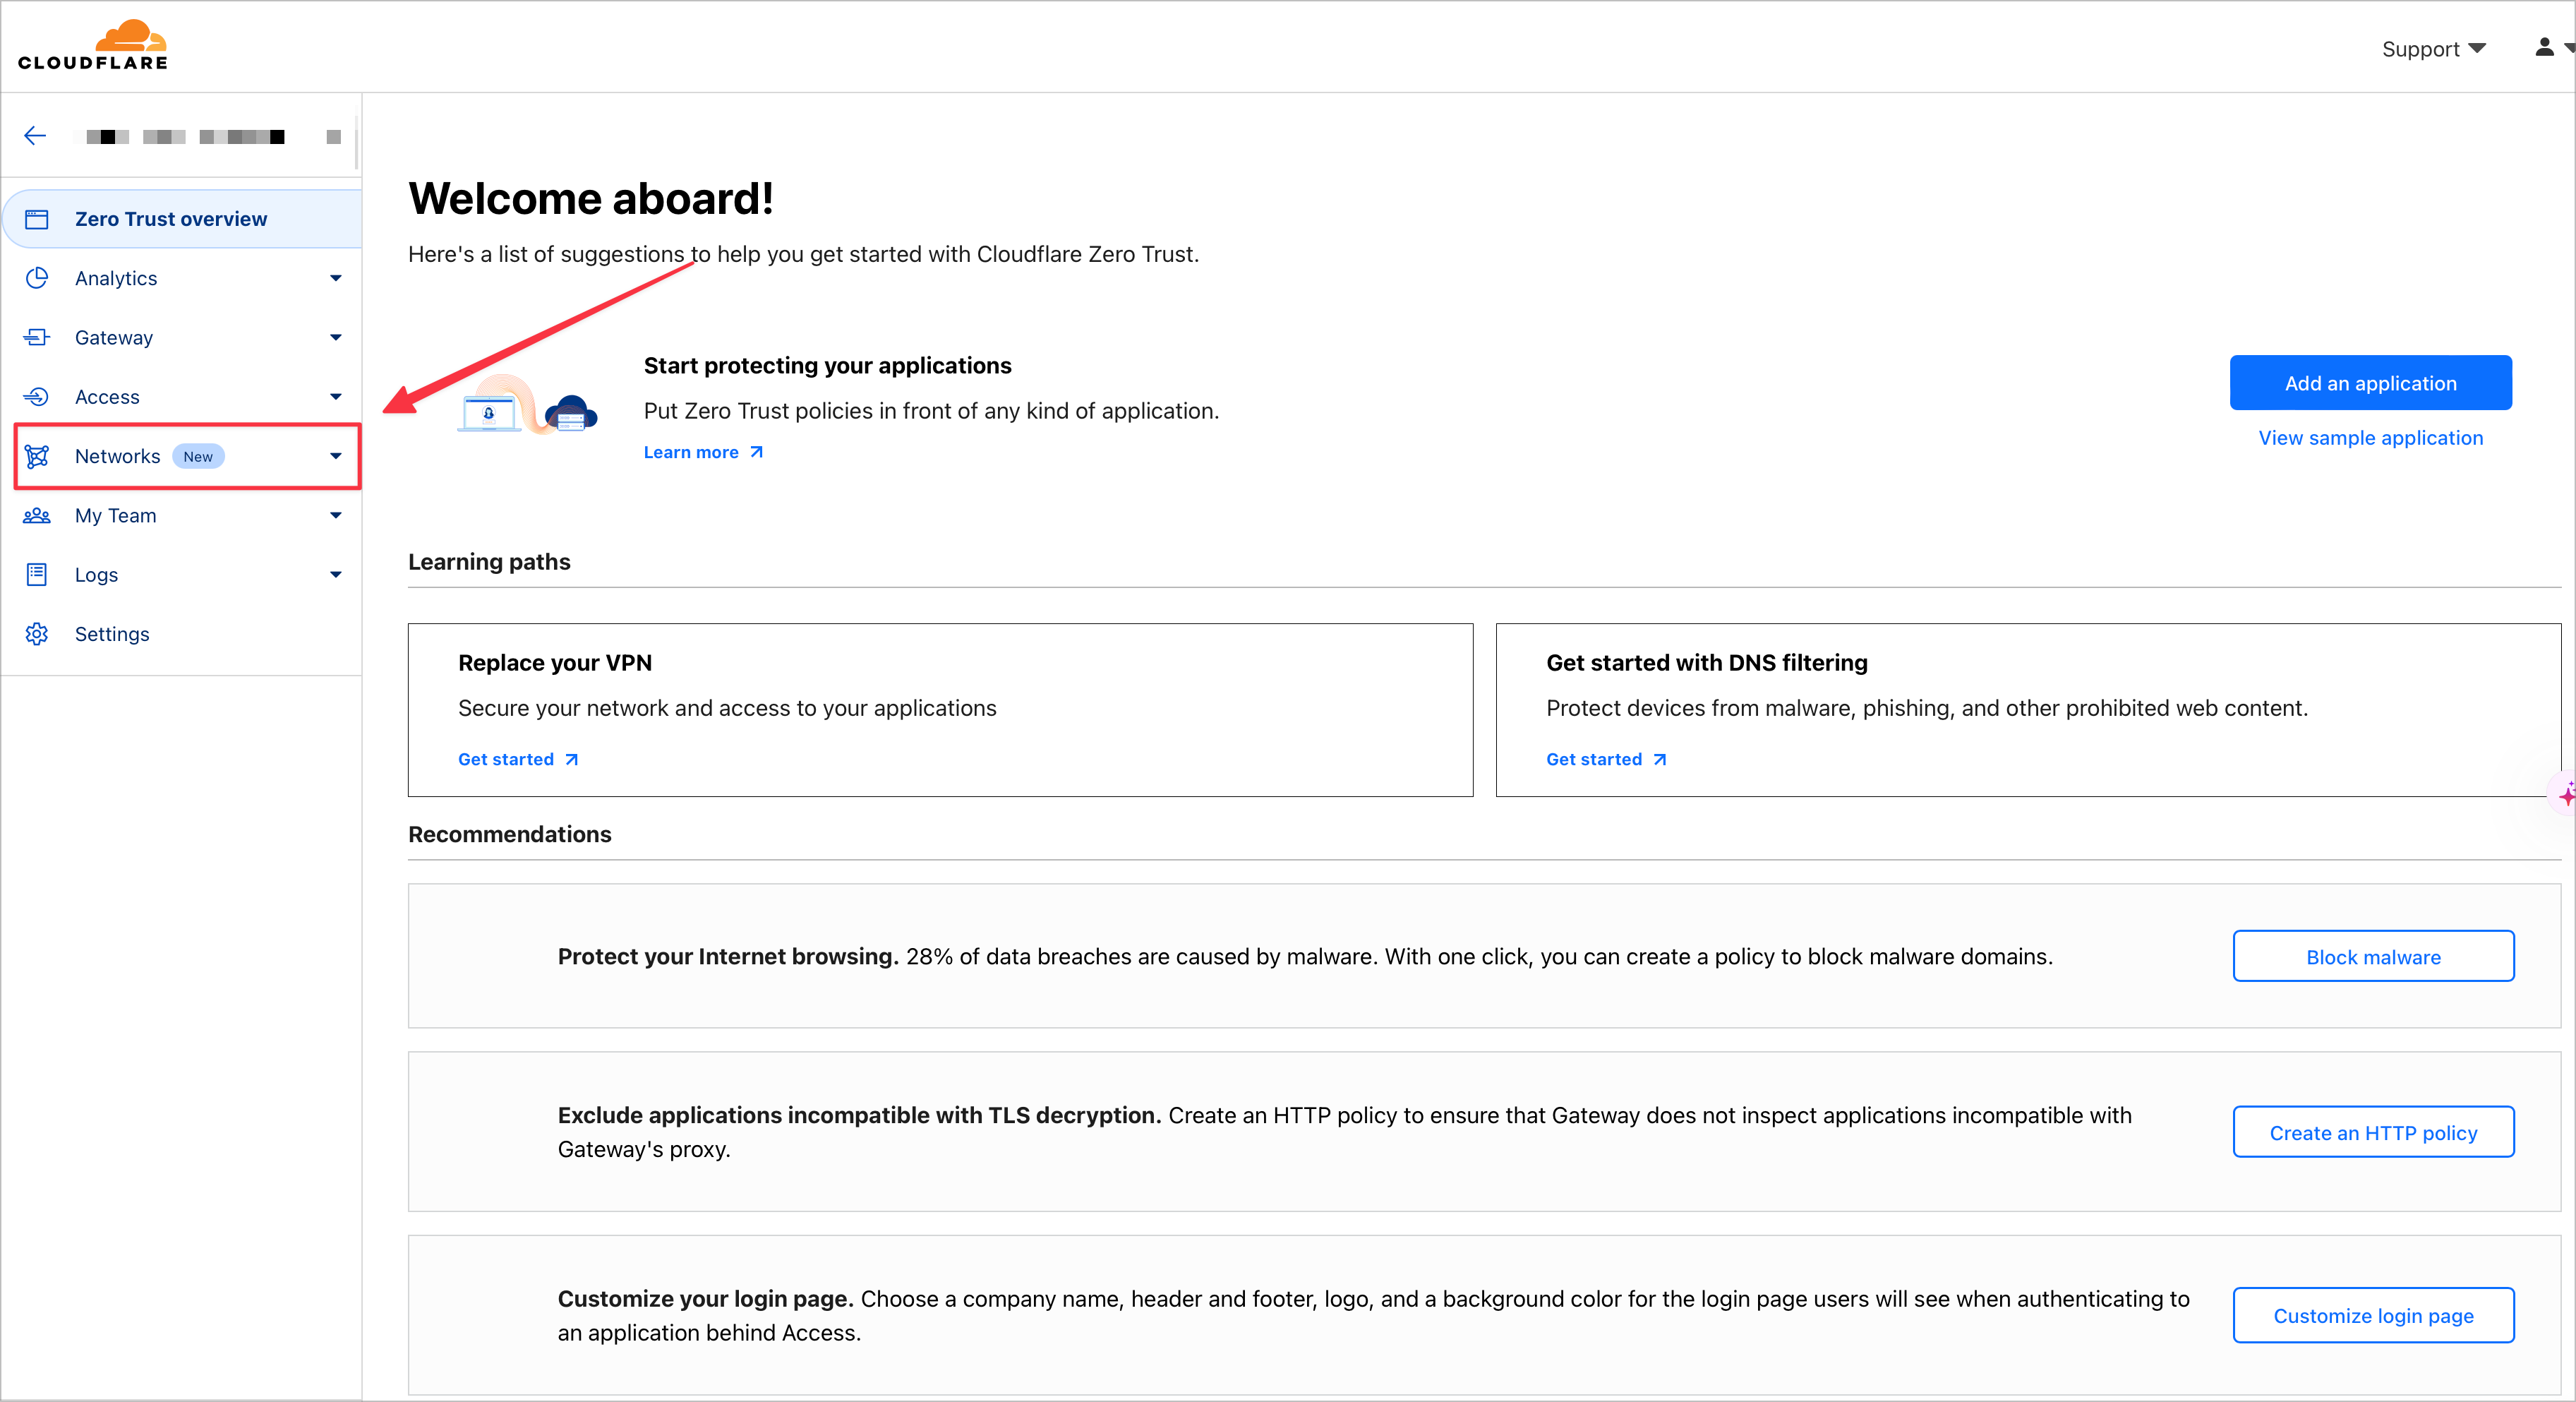
Task: Open the Support dropdown
Action: tap(2433, 49)
